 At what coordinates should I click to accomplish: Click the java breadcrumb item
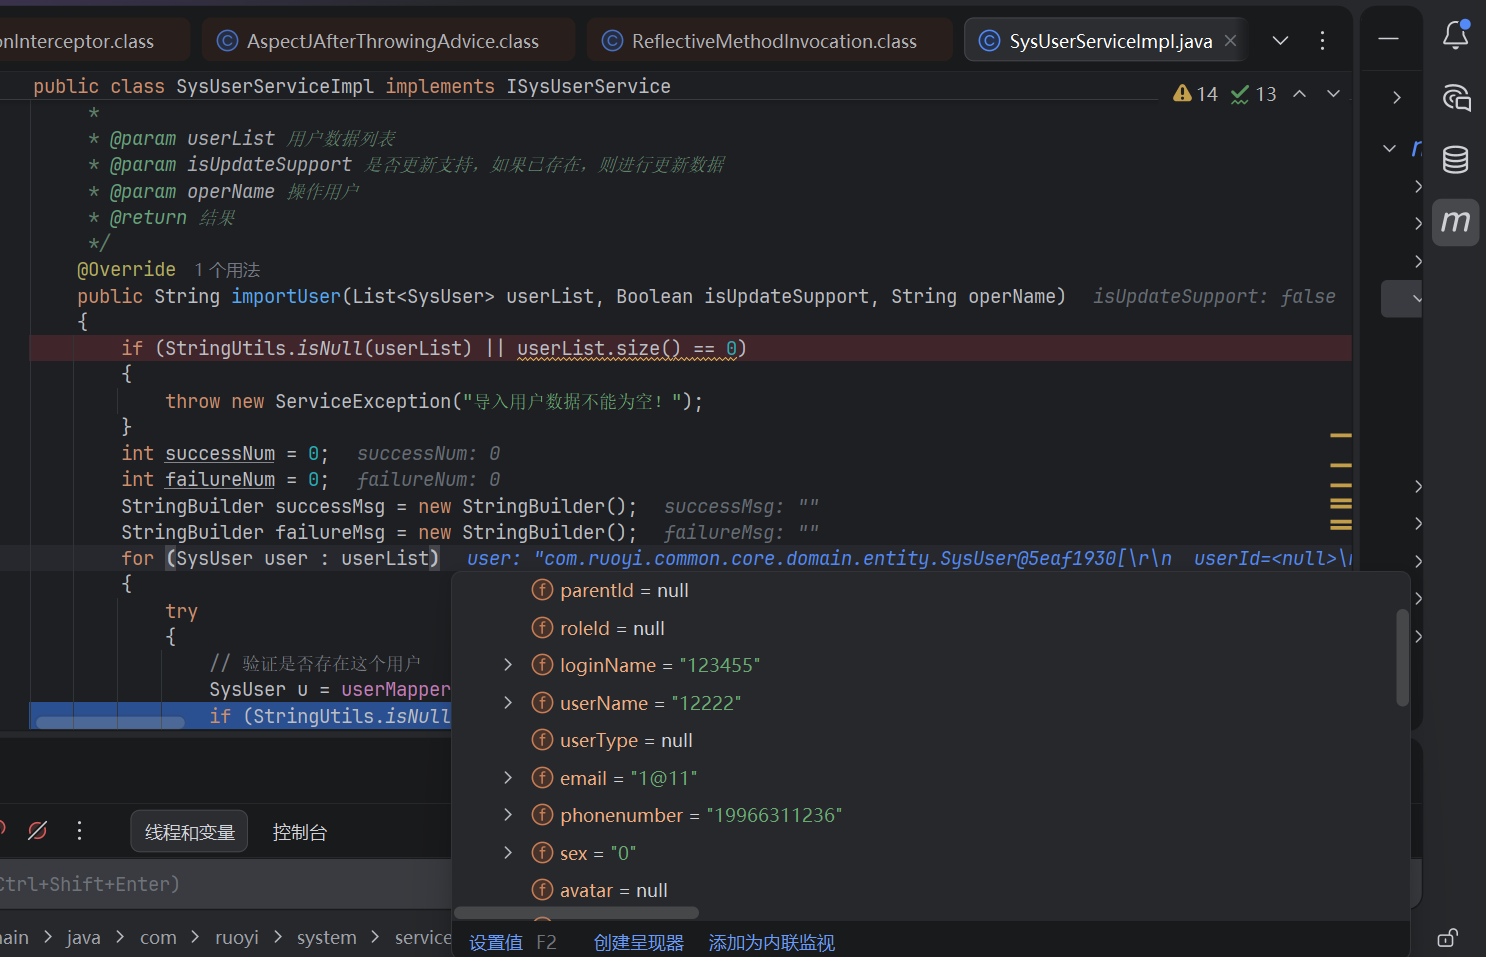pos(84,937)
